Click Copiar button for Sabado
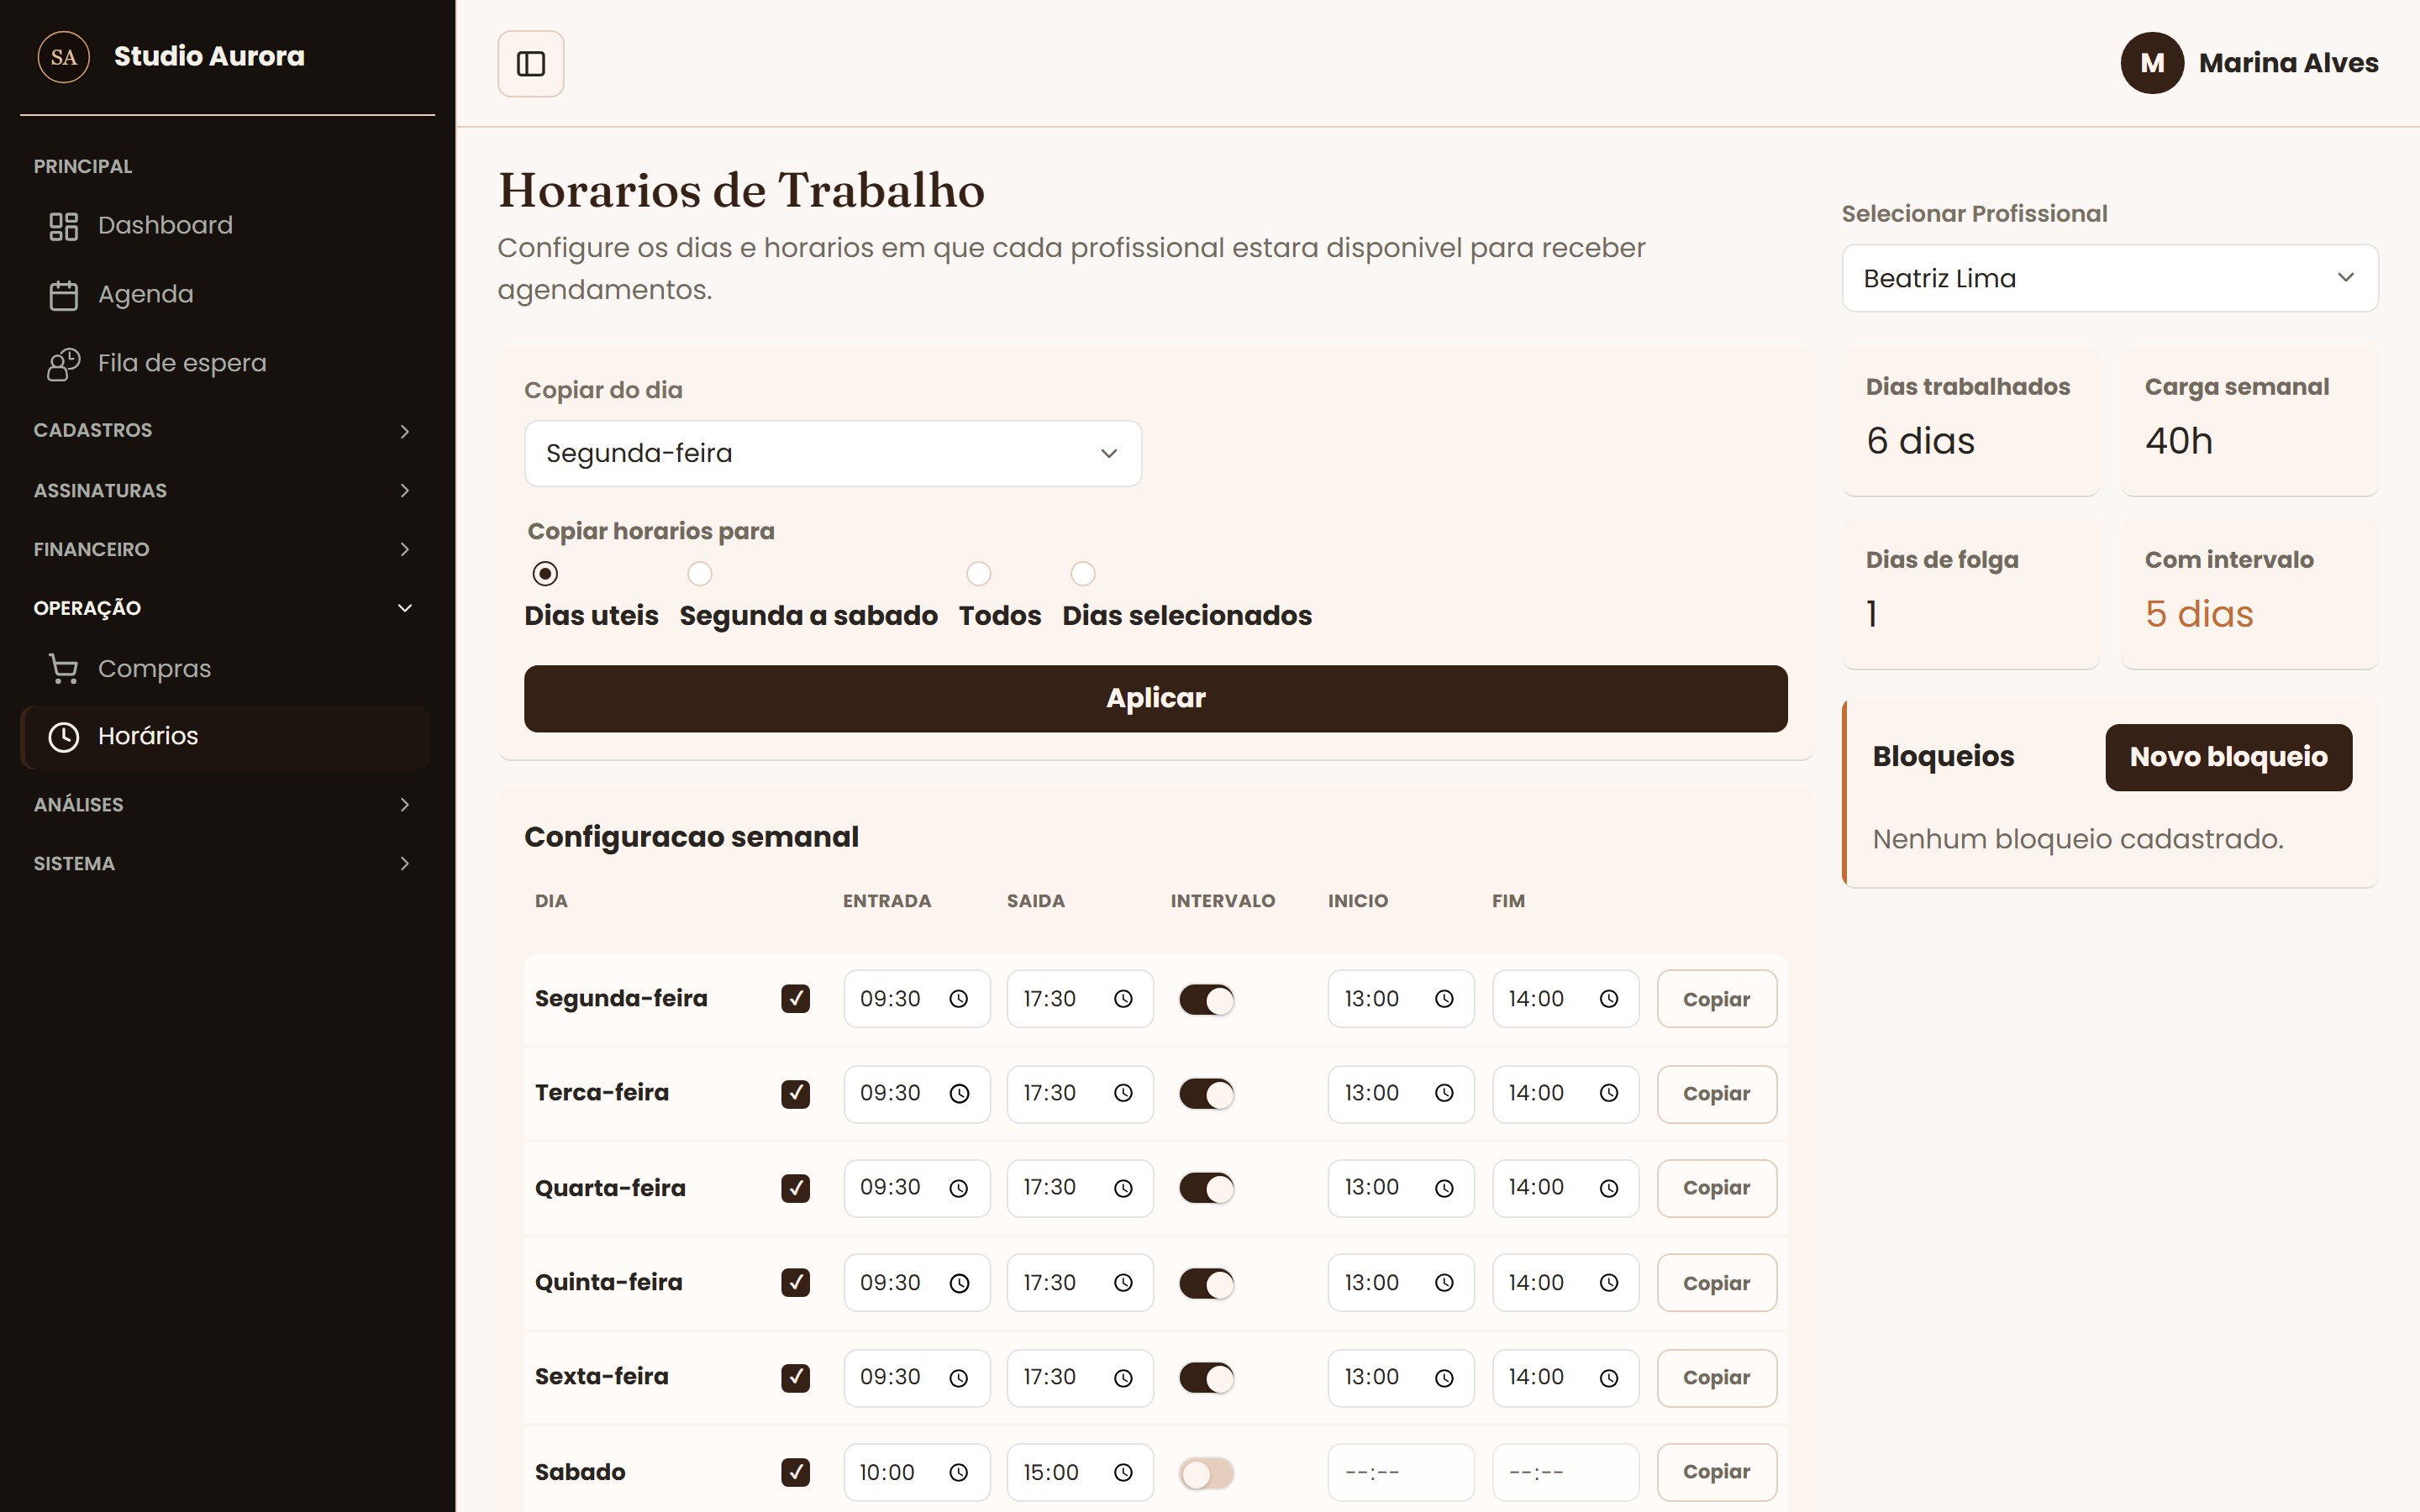Screen dimensions: 2420x1512 coord(1716,1472)
